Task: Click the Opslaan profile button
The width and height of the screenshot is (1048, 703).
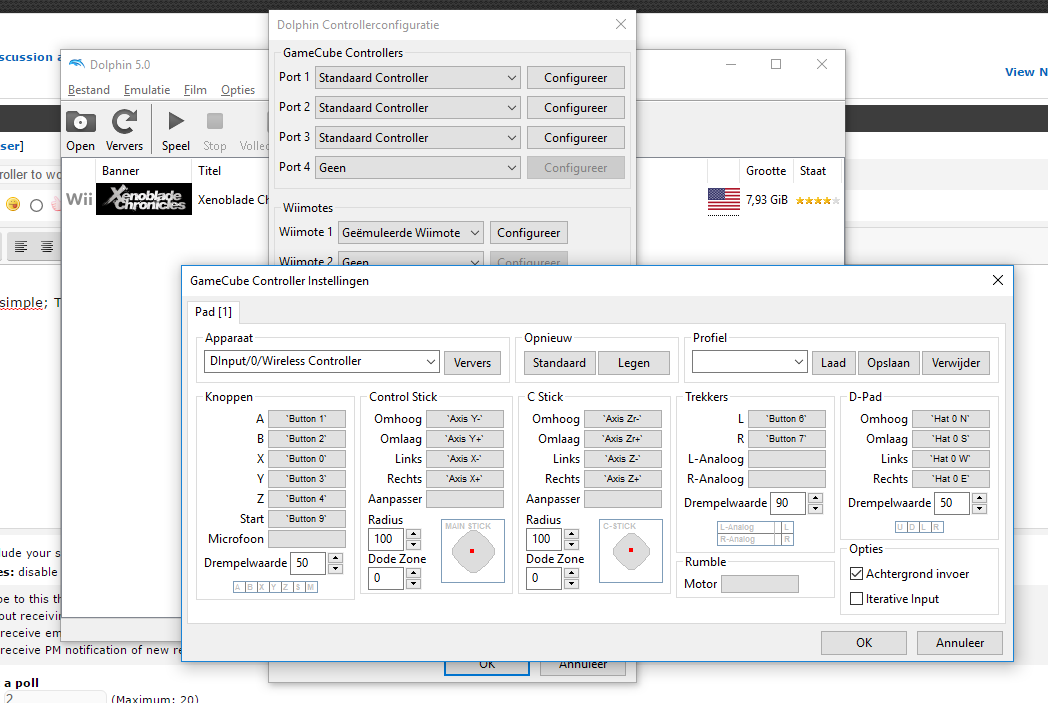Action: (888, 363)
